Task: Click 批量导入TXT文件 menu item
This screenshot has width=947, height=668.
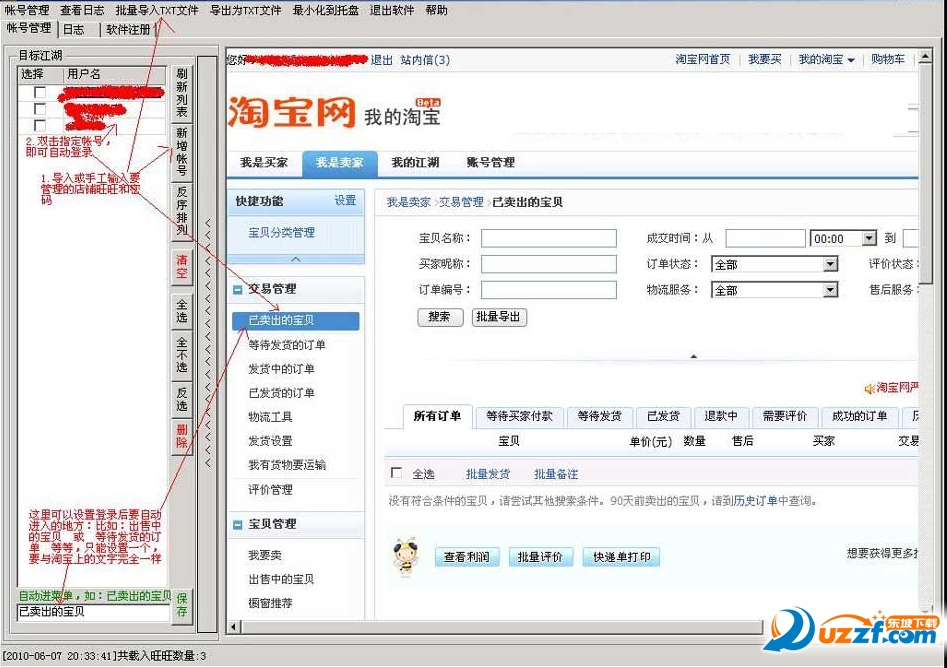Action: 156,10
